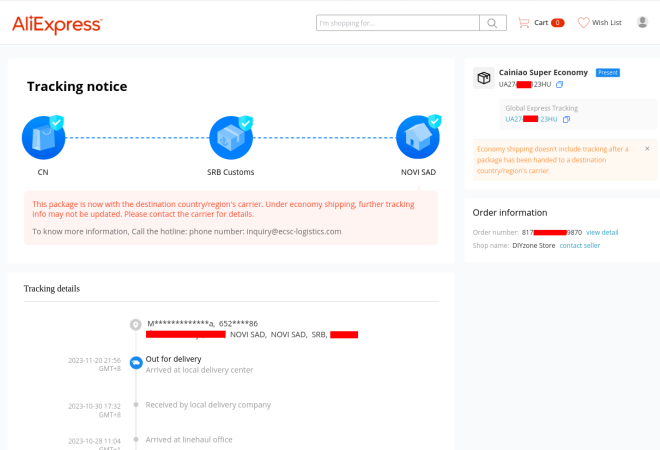Open the user account avatar

(x=642, y=22)
